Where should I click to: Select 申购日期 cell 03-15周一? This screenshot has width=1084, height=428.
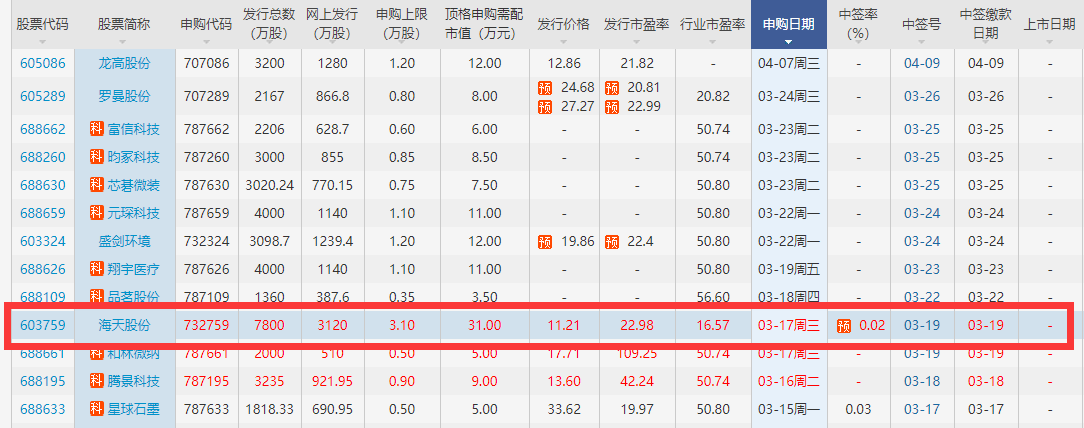(789, 409)
